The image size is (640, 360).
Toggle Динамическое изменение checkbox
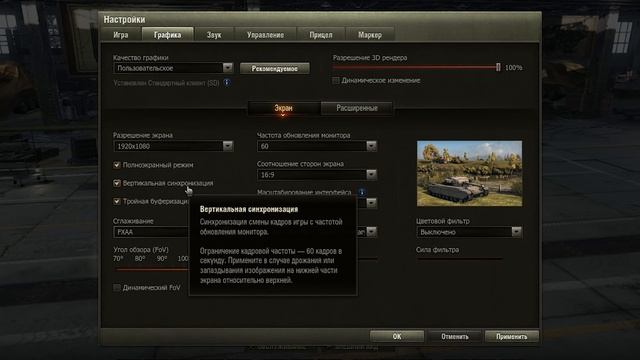tap(336, 80)
